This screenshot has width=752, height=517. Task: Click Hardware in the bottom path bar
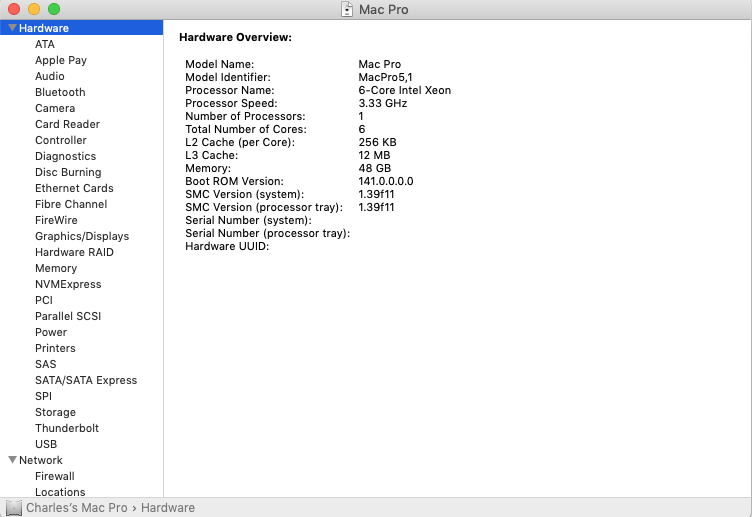tap(168, 507)
